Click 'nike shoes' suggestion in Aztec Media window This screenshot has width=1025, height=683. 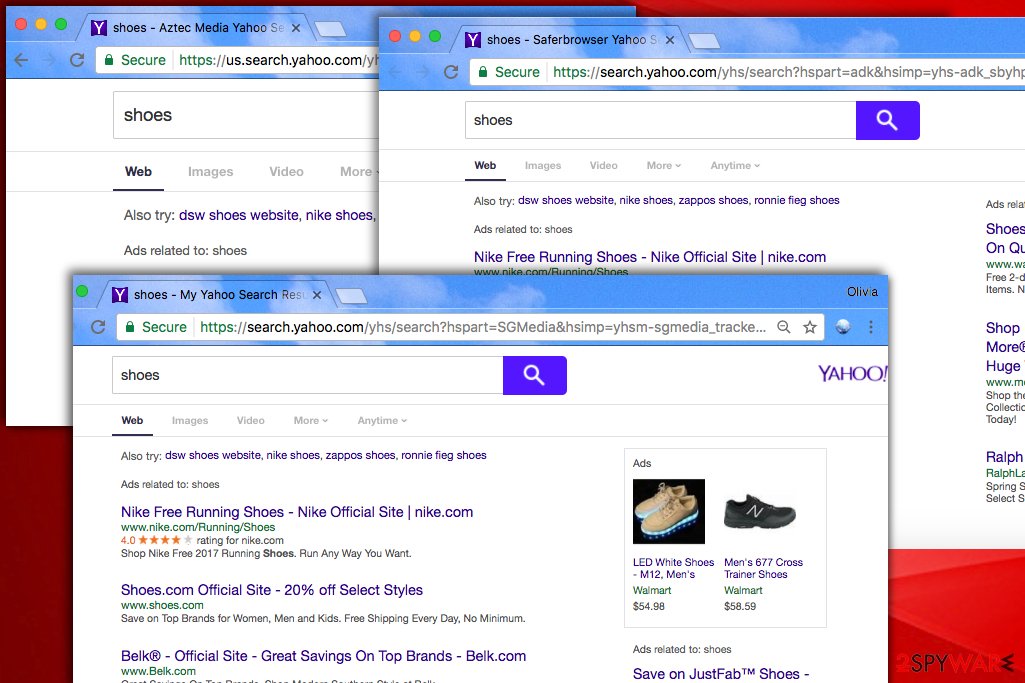click(x=339, y=215)
